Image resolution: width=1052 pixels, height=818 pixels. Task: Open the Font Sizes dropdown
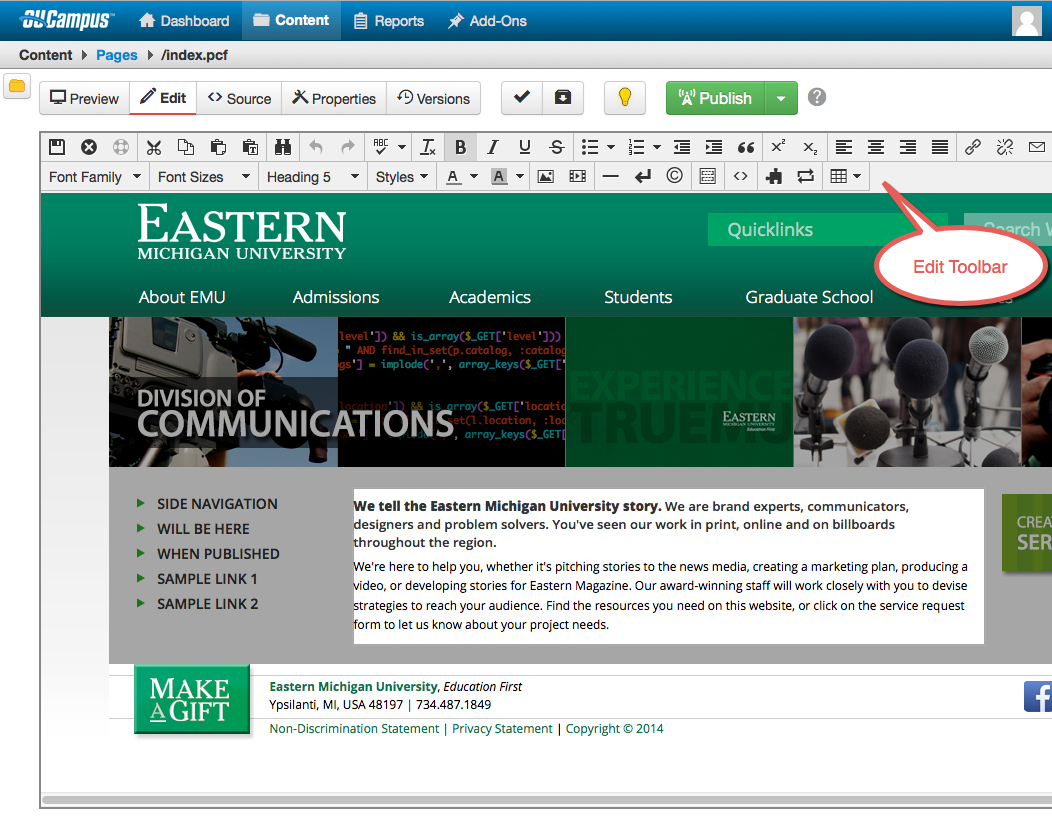(x=204, y=176)
